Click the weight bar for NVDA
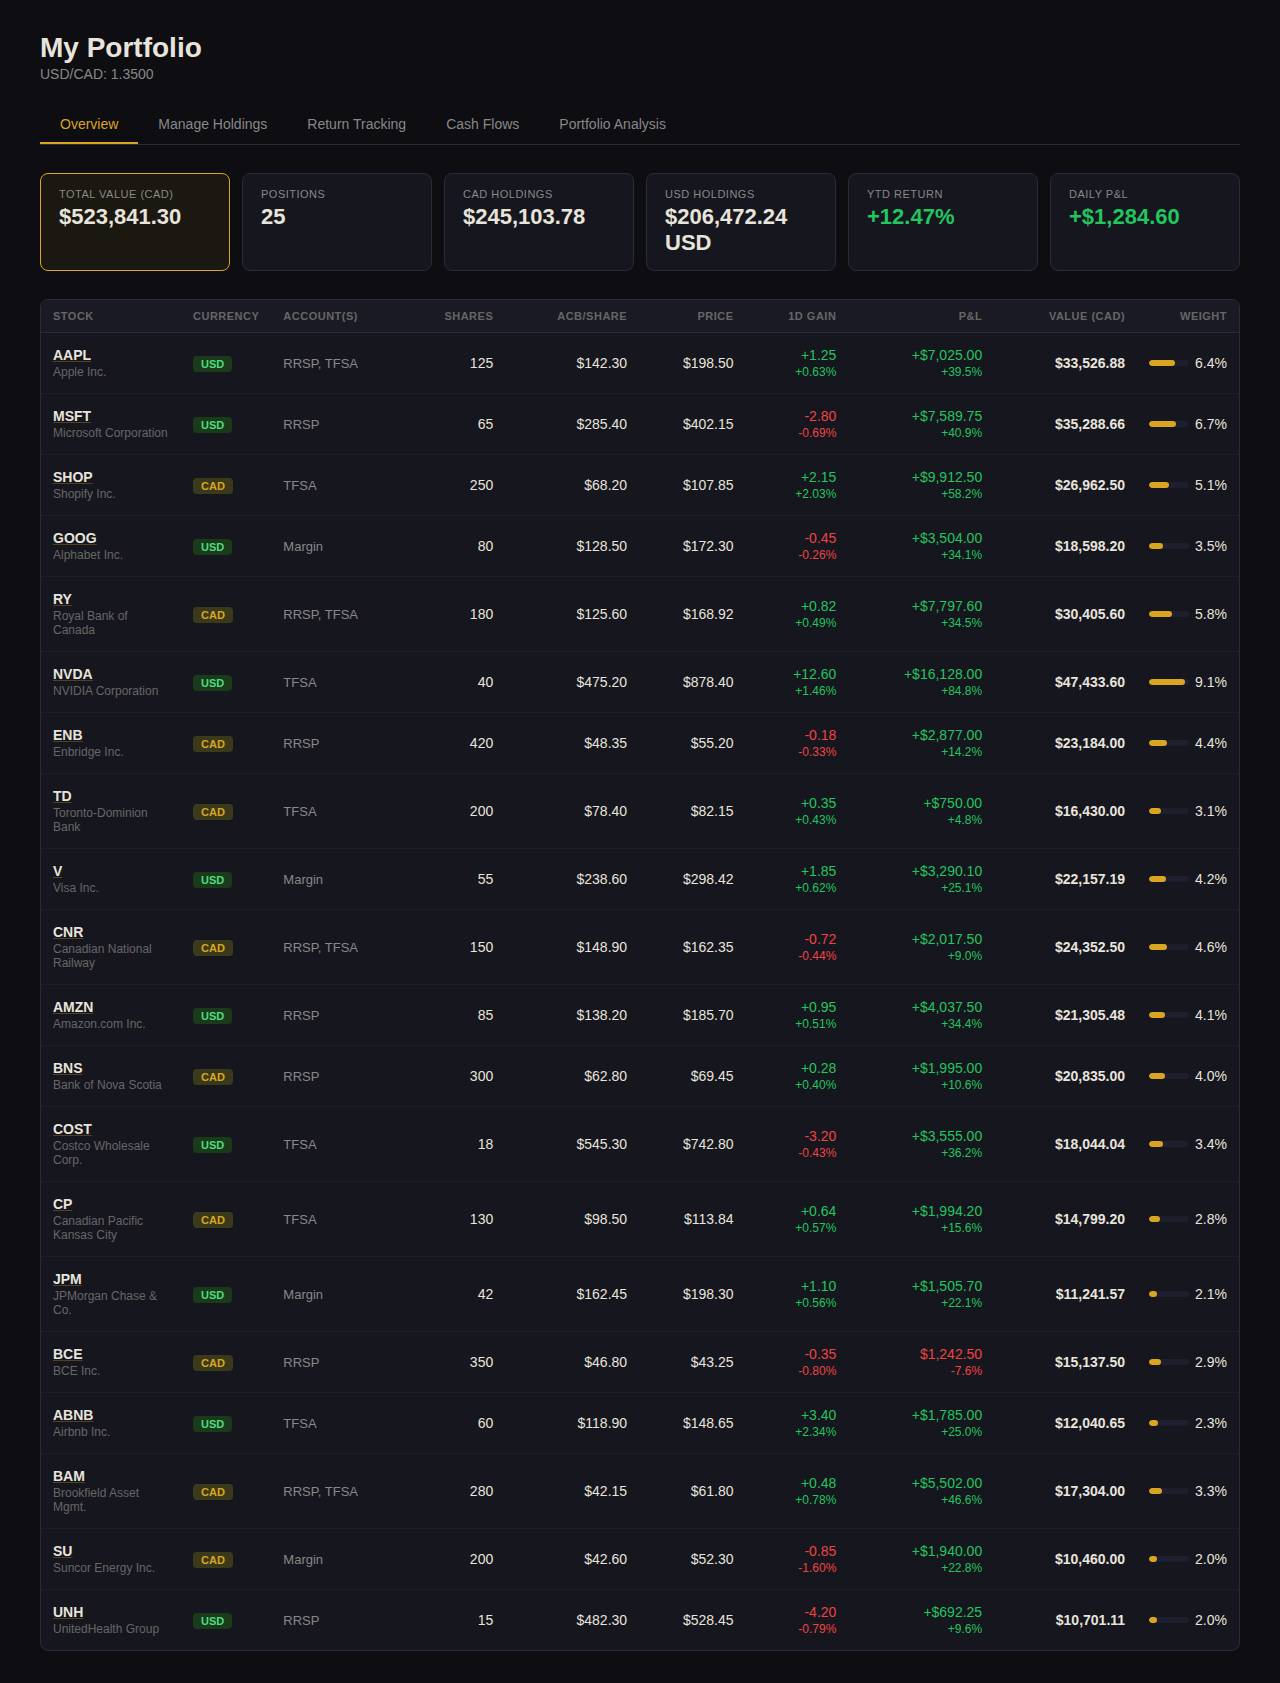The height and width of the screenshot is (1683, 1280). click(1167, 682)
